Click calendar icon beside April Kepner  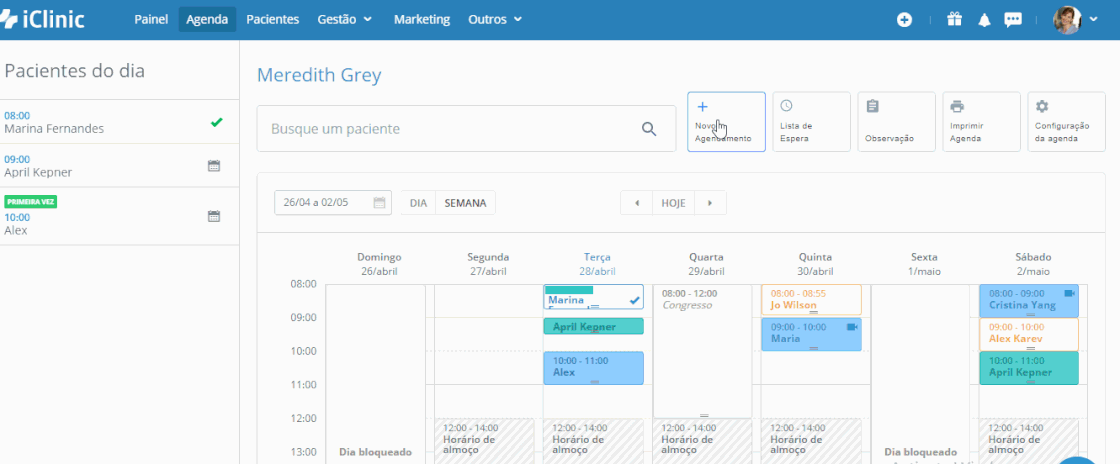tap(214, 166)
